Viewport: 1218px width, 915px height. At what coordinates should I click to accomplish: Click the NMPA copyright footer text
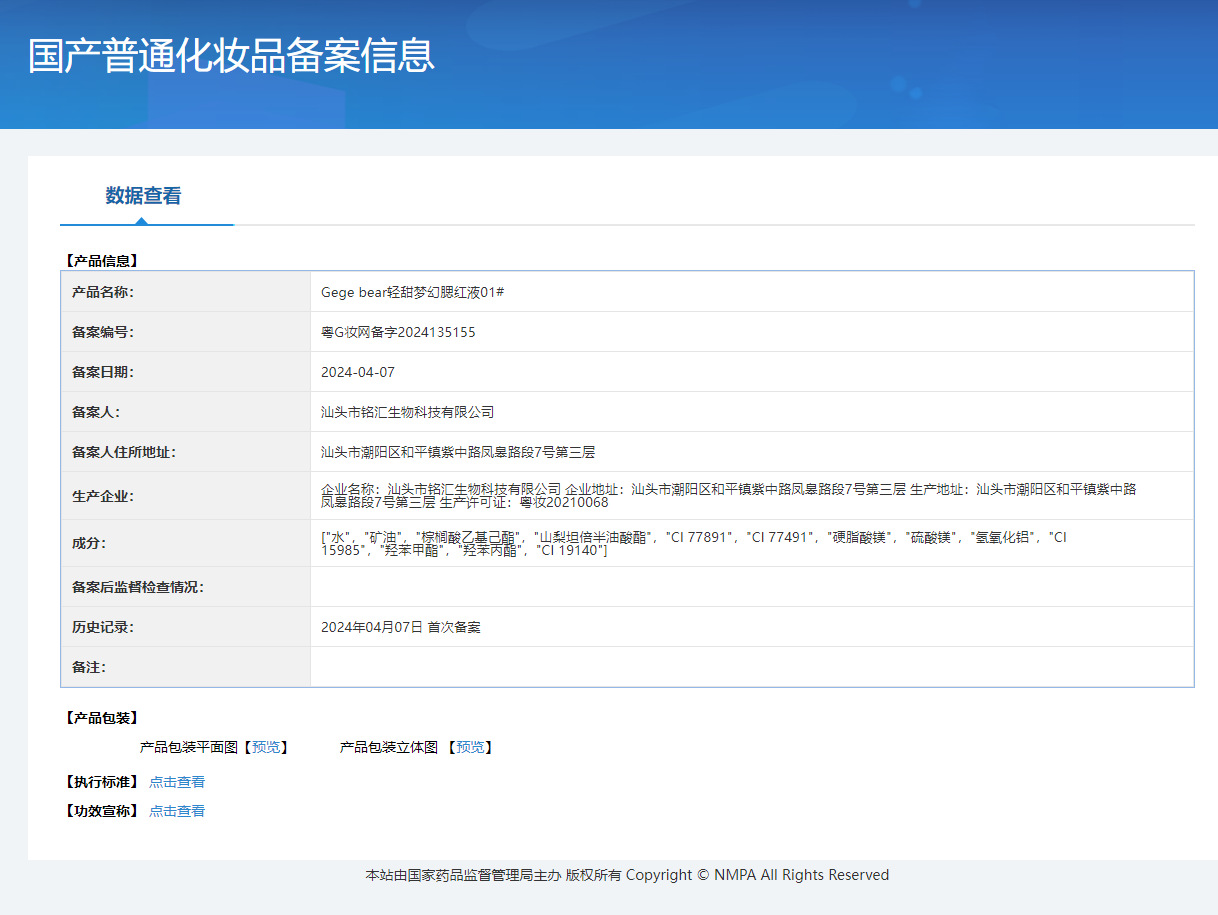click(627, 874)
